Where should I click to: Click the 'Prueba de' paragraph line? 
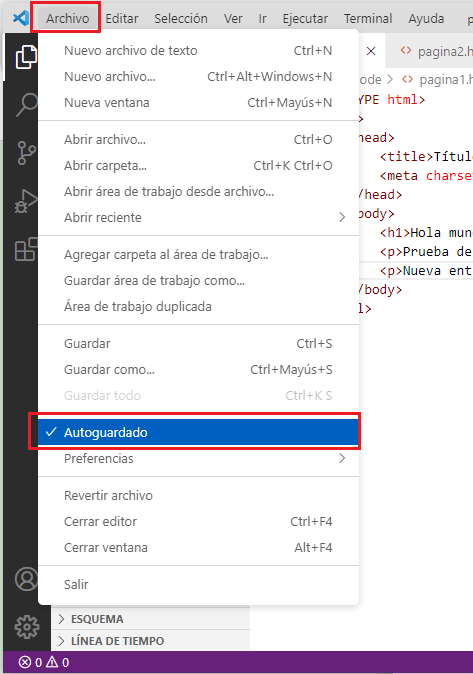[x=426, y=252]
